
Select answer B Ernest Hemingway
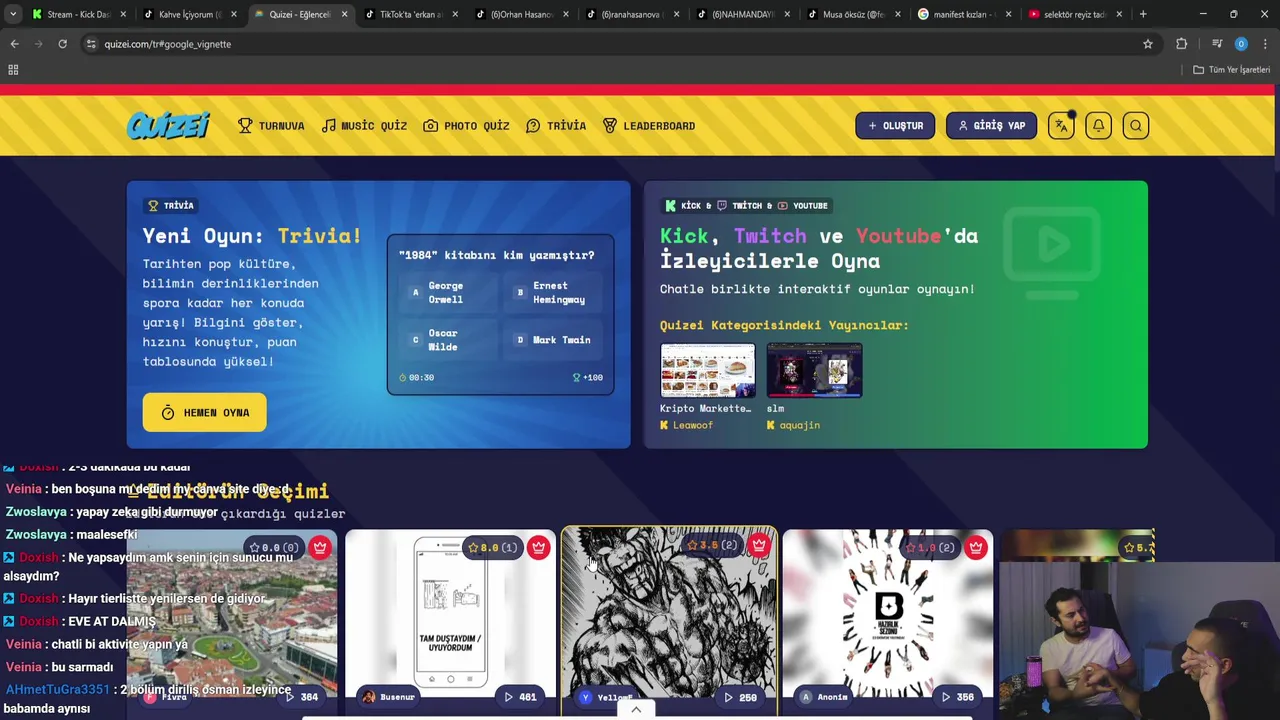point(553,292)
